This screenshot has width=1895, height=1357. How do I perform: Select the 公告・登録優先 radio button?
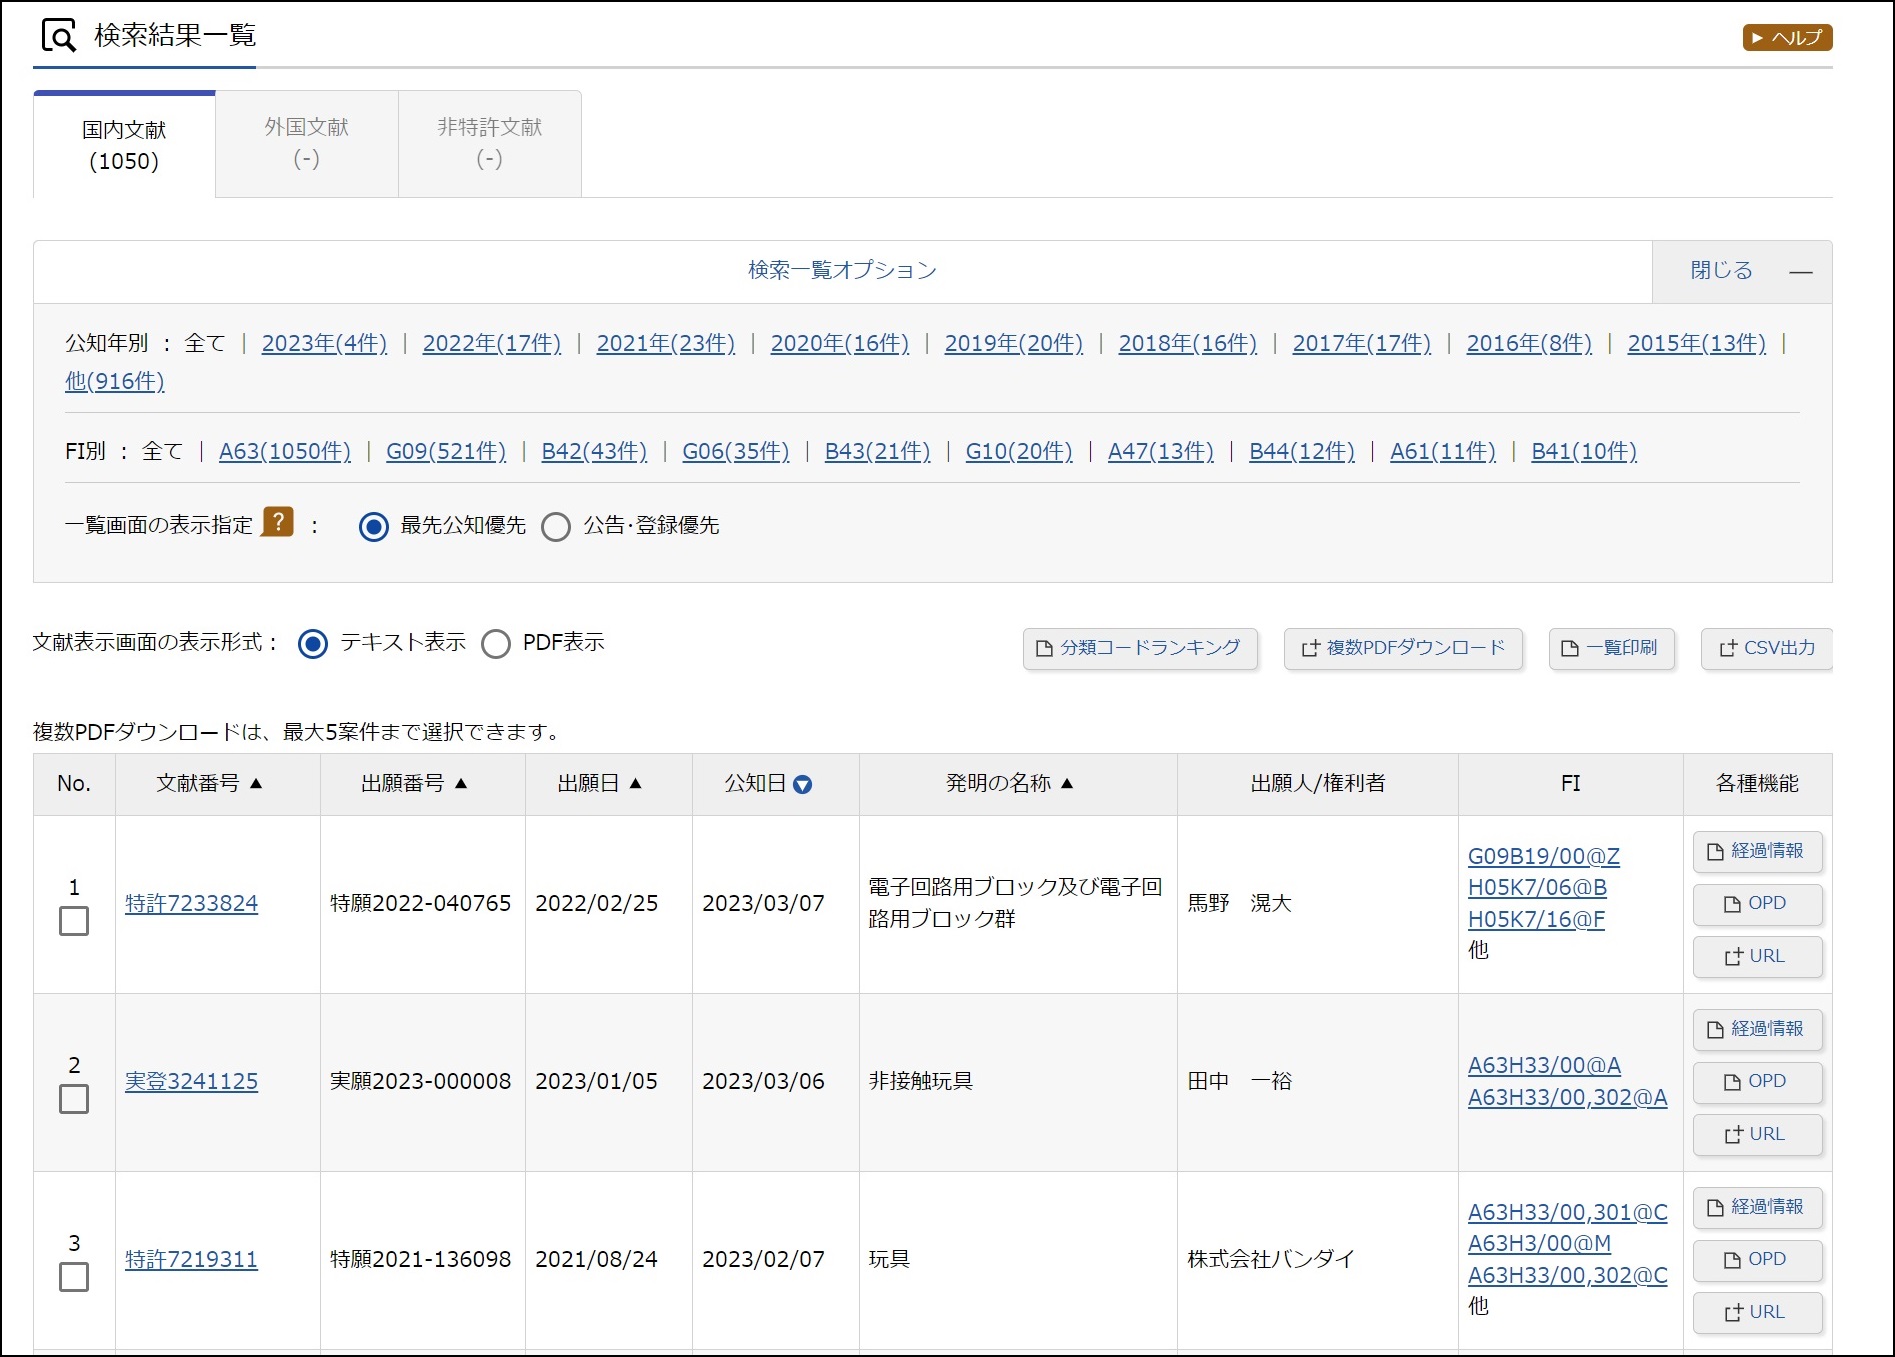pyautogui.click(x=556, y=526)
